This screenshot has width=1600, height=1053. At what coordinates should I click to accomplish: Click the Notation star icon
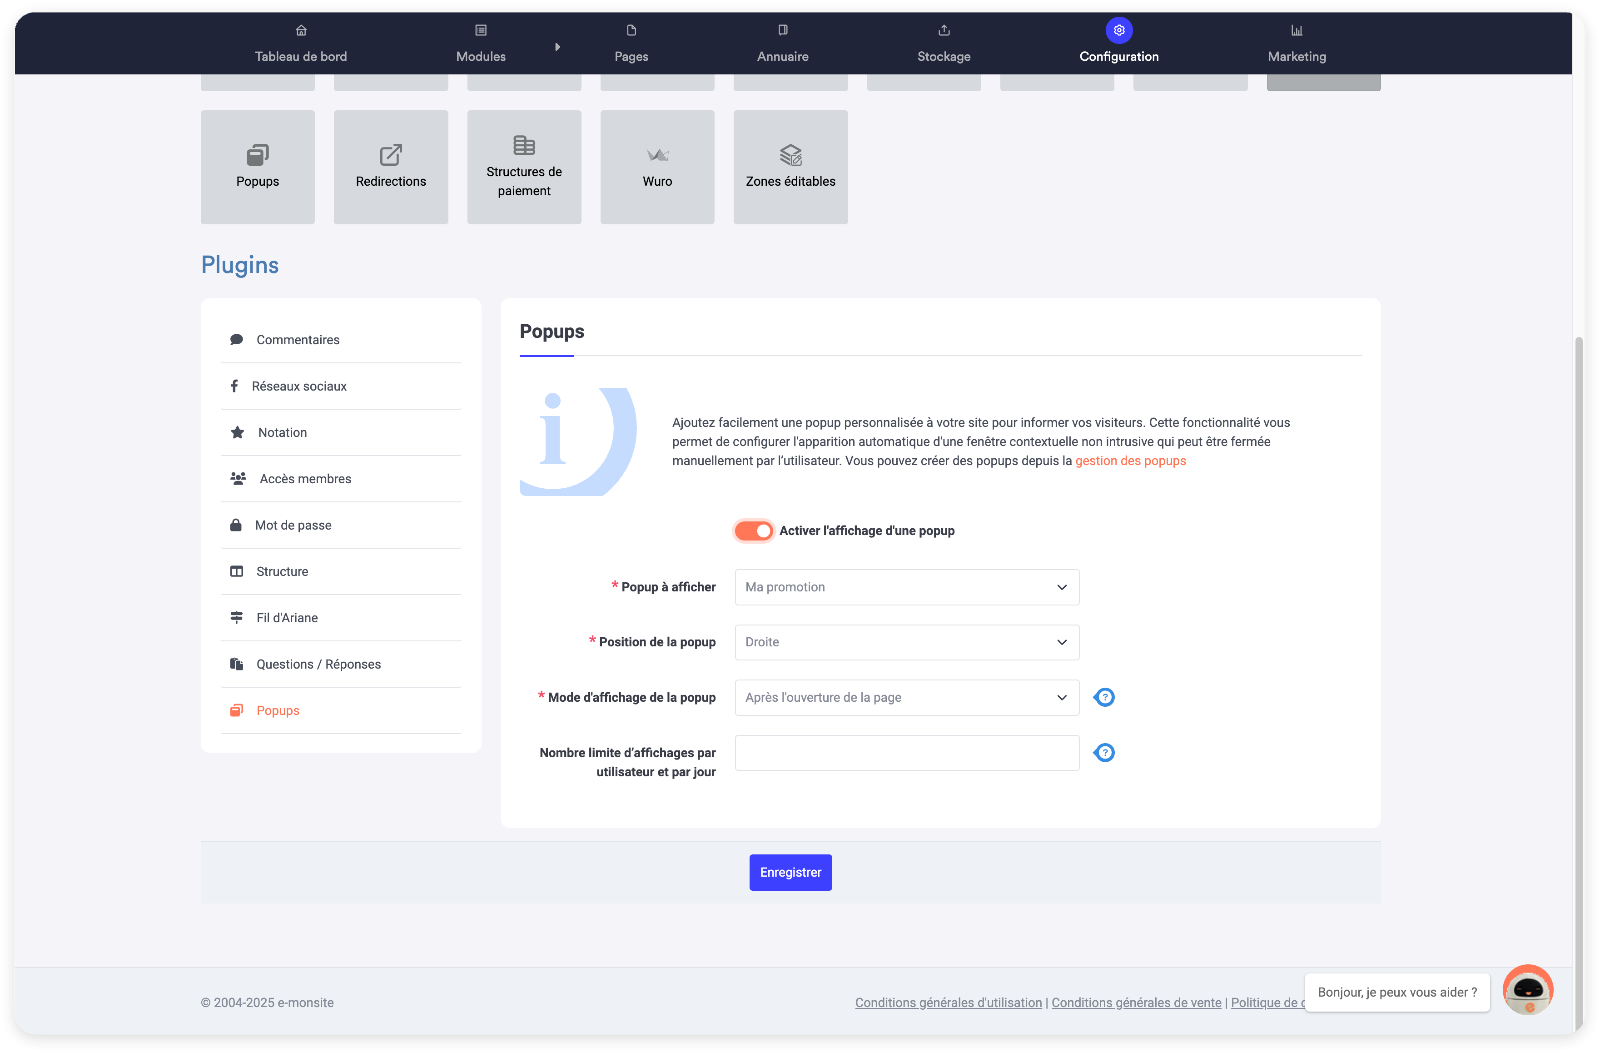[237, 433]
